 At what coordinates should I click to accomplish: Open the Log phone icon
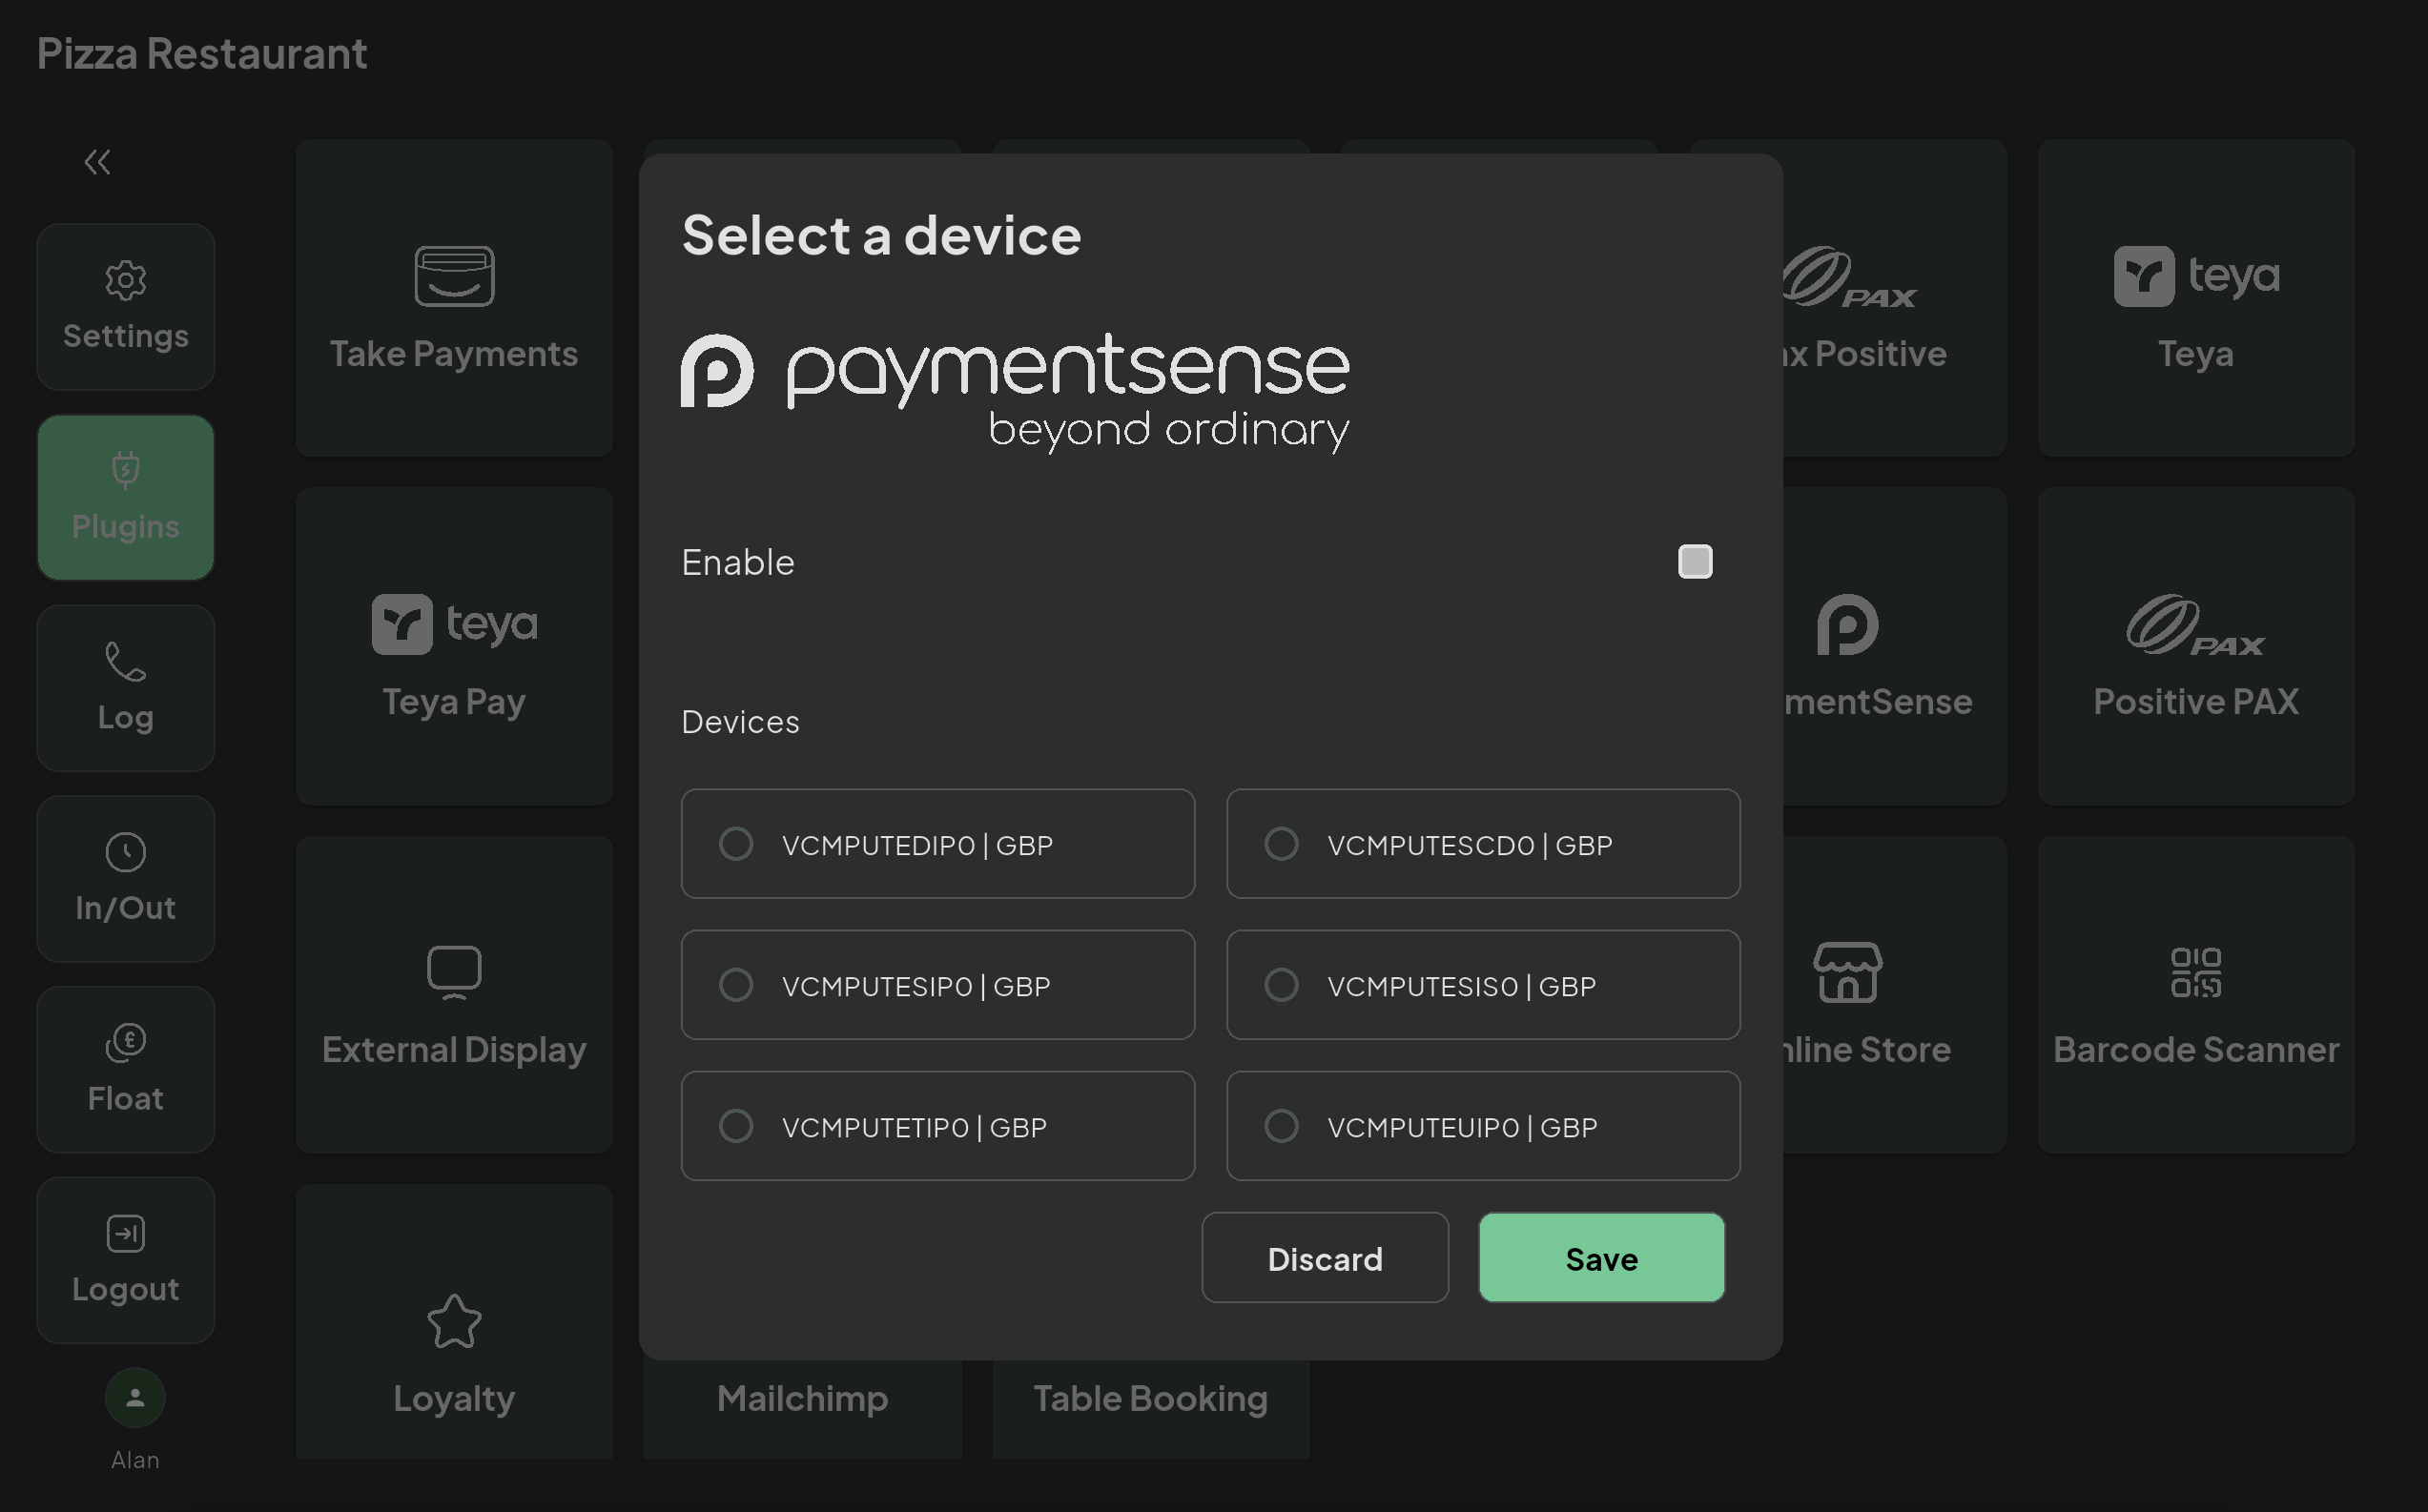pos(126,661)
